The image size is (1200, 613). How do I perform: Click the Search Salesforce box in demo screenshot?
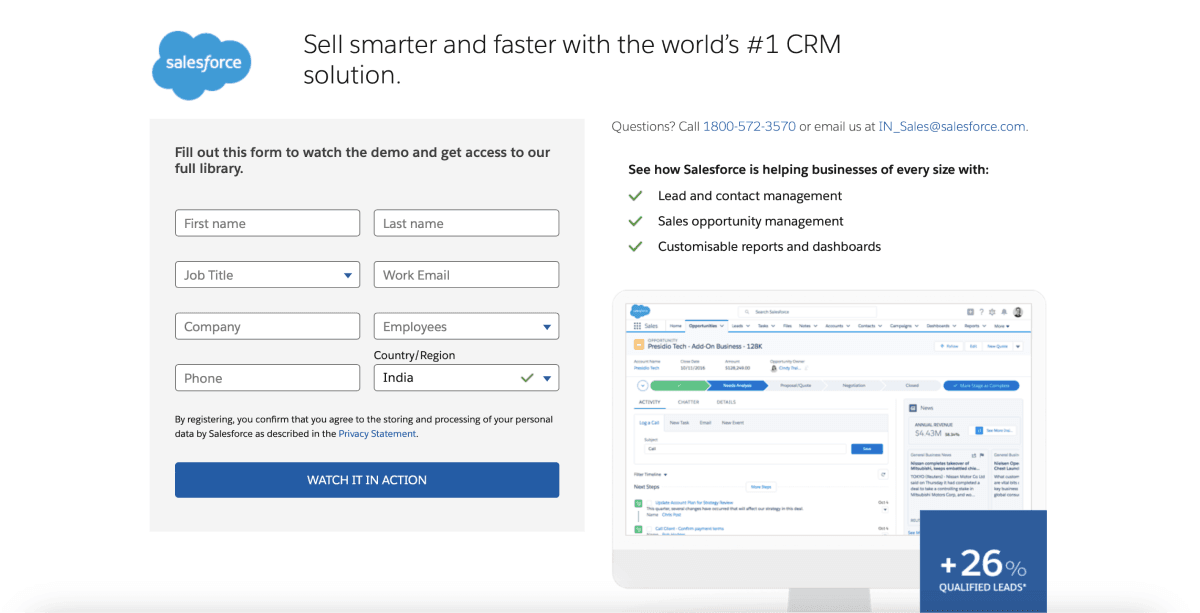pos(808,312)
